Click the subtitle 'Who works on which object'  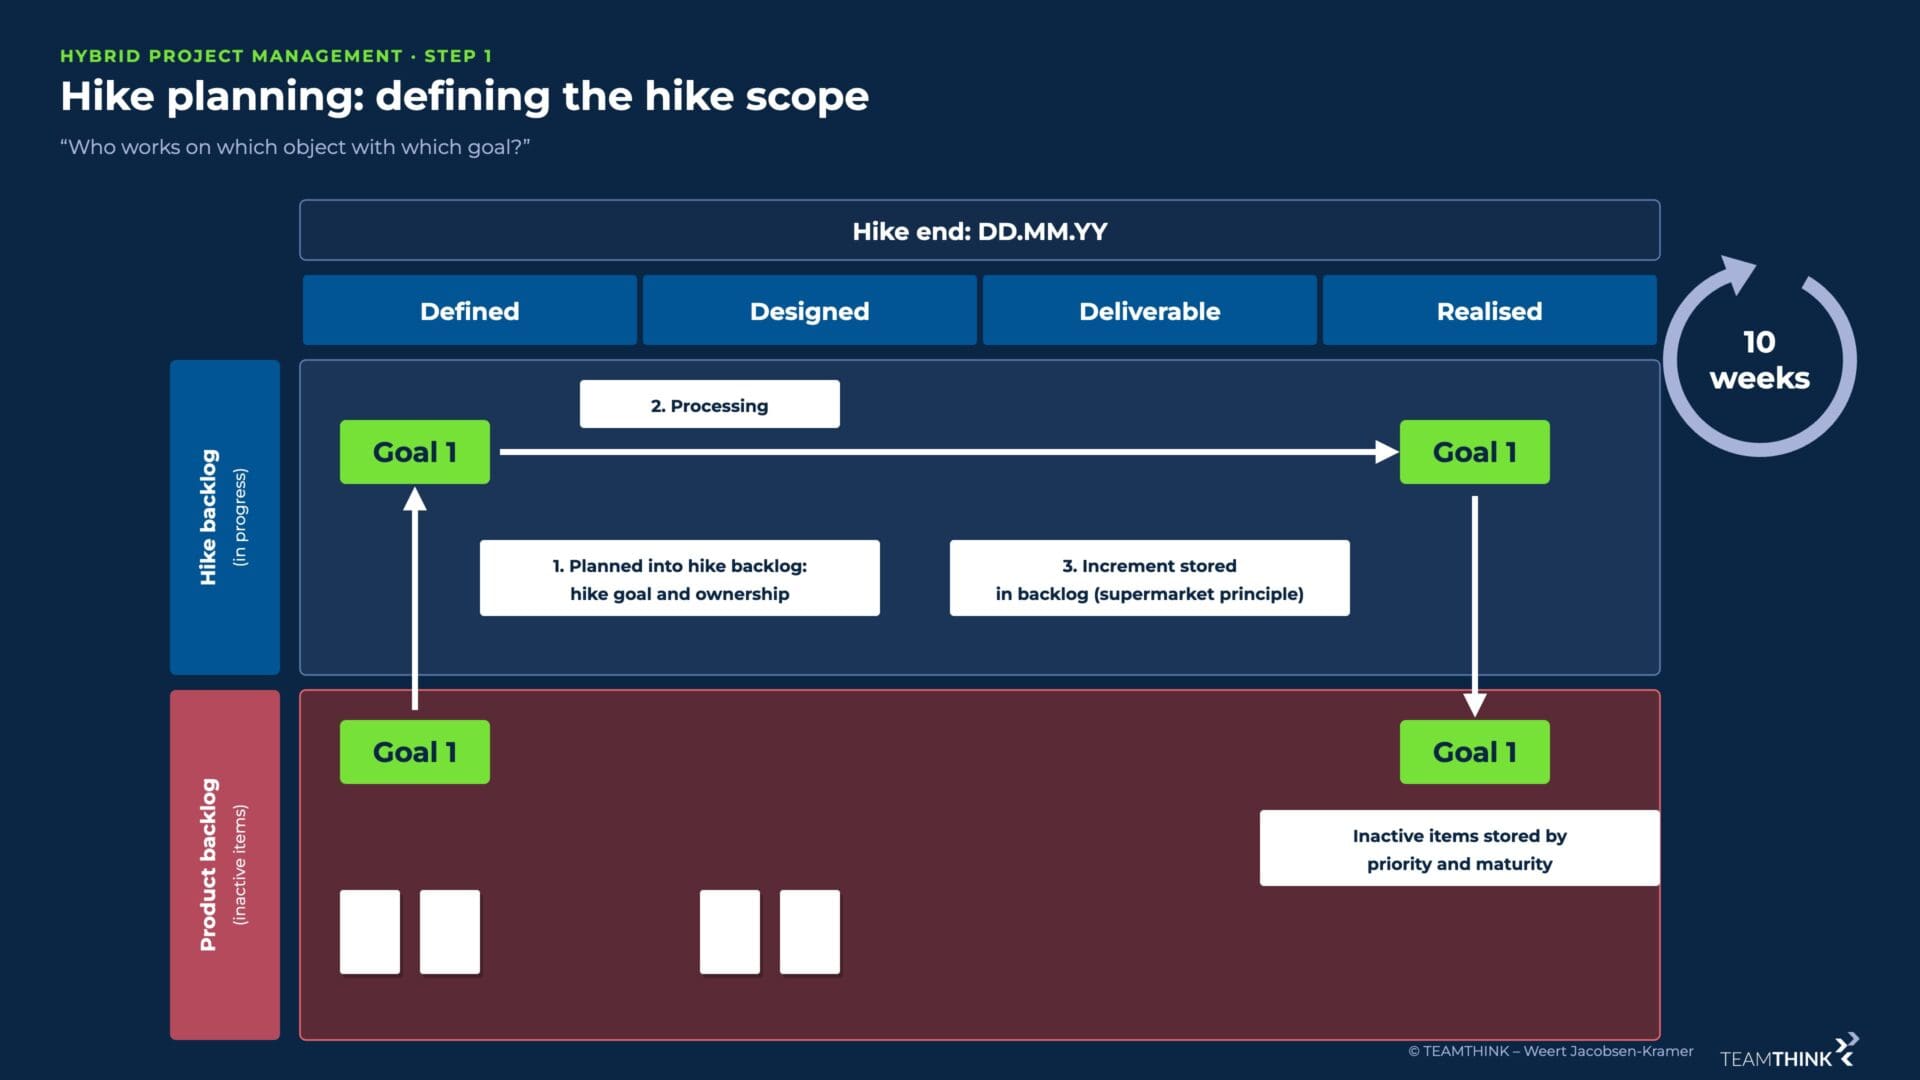tap(295, 147)
